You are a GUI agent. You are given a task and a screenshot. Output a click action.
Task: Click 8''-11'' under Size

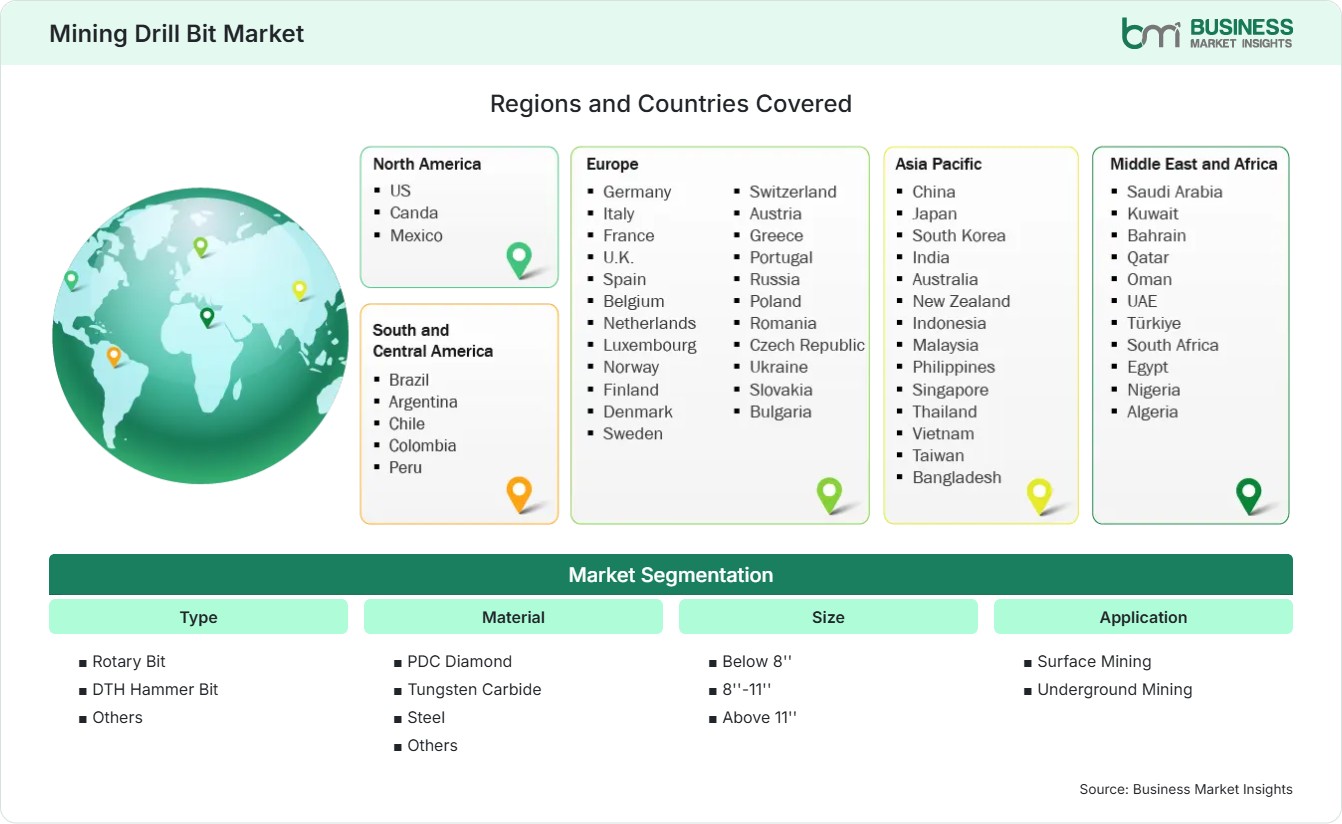coord(747,689)
